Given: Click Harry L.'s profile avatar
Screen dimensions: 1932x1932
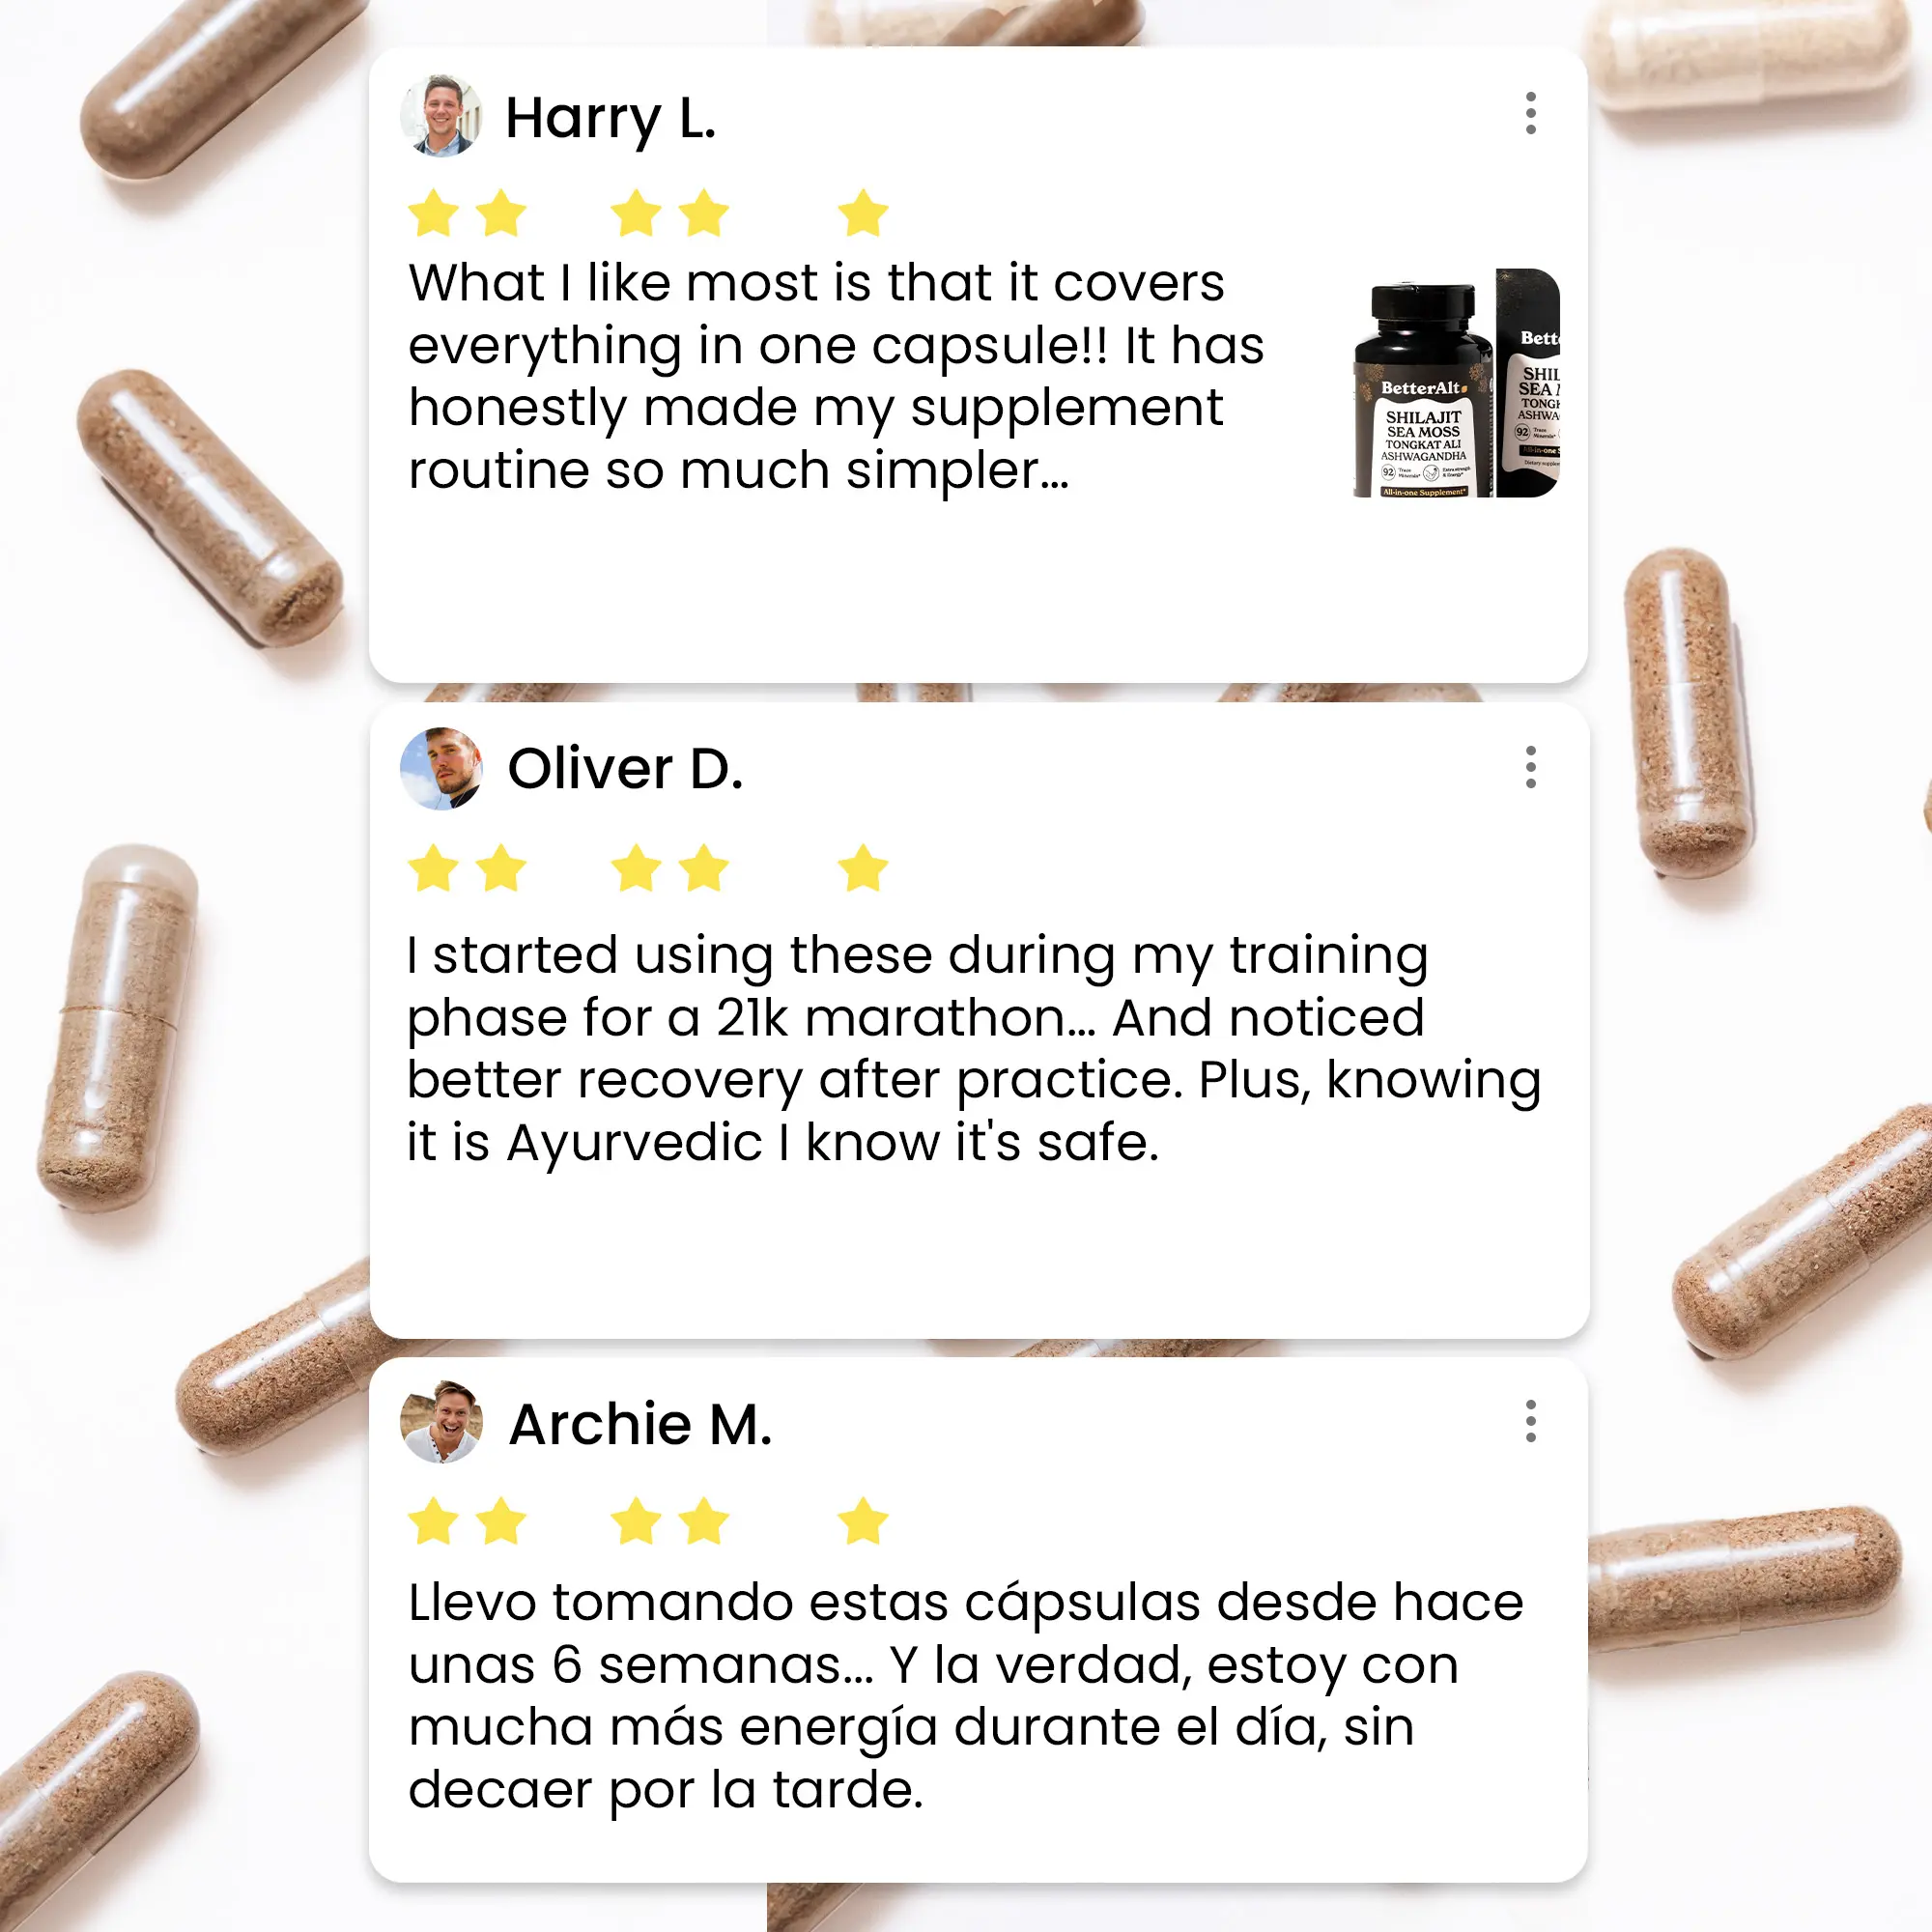Looking at the screenshot, I should pos(441,116).
